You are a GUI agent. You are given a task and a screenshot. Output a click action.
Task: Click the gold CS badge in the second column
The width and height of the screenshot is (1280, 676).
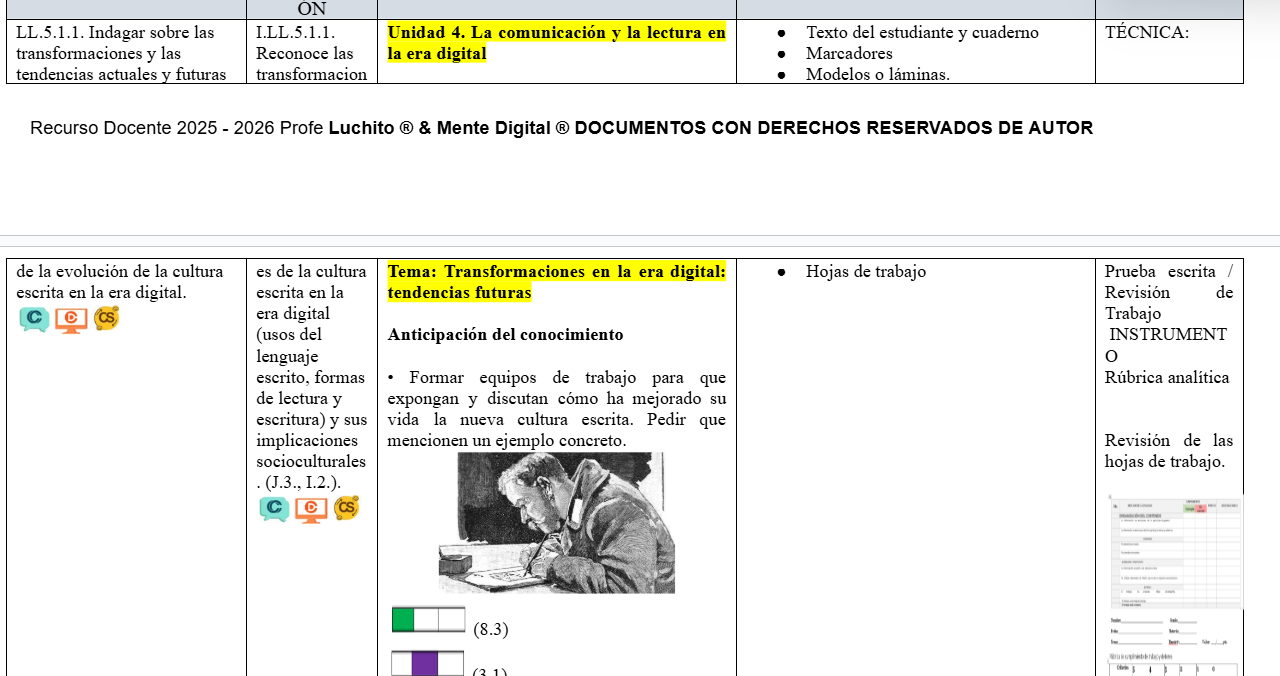click(346, 508)
